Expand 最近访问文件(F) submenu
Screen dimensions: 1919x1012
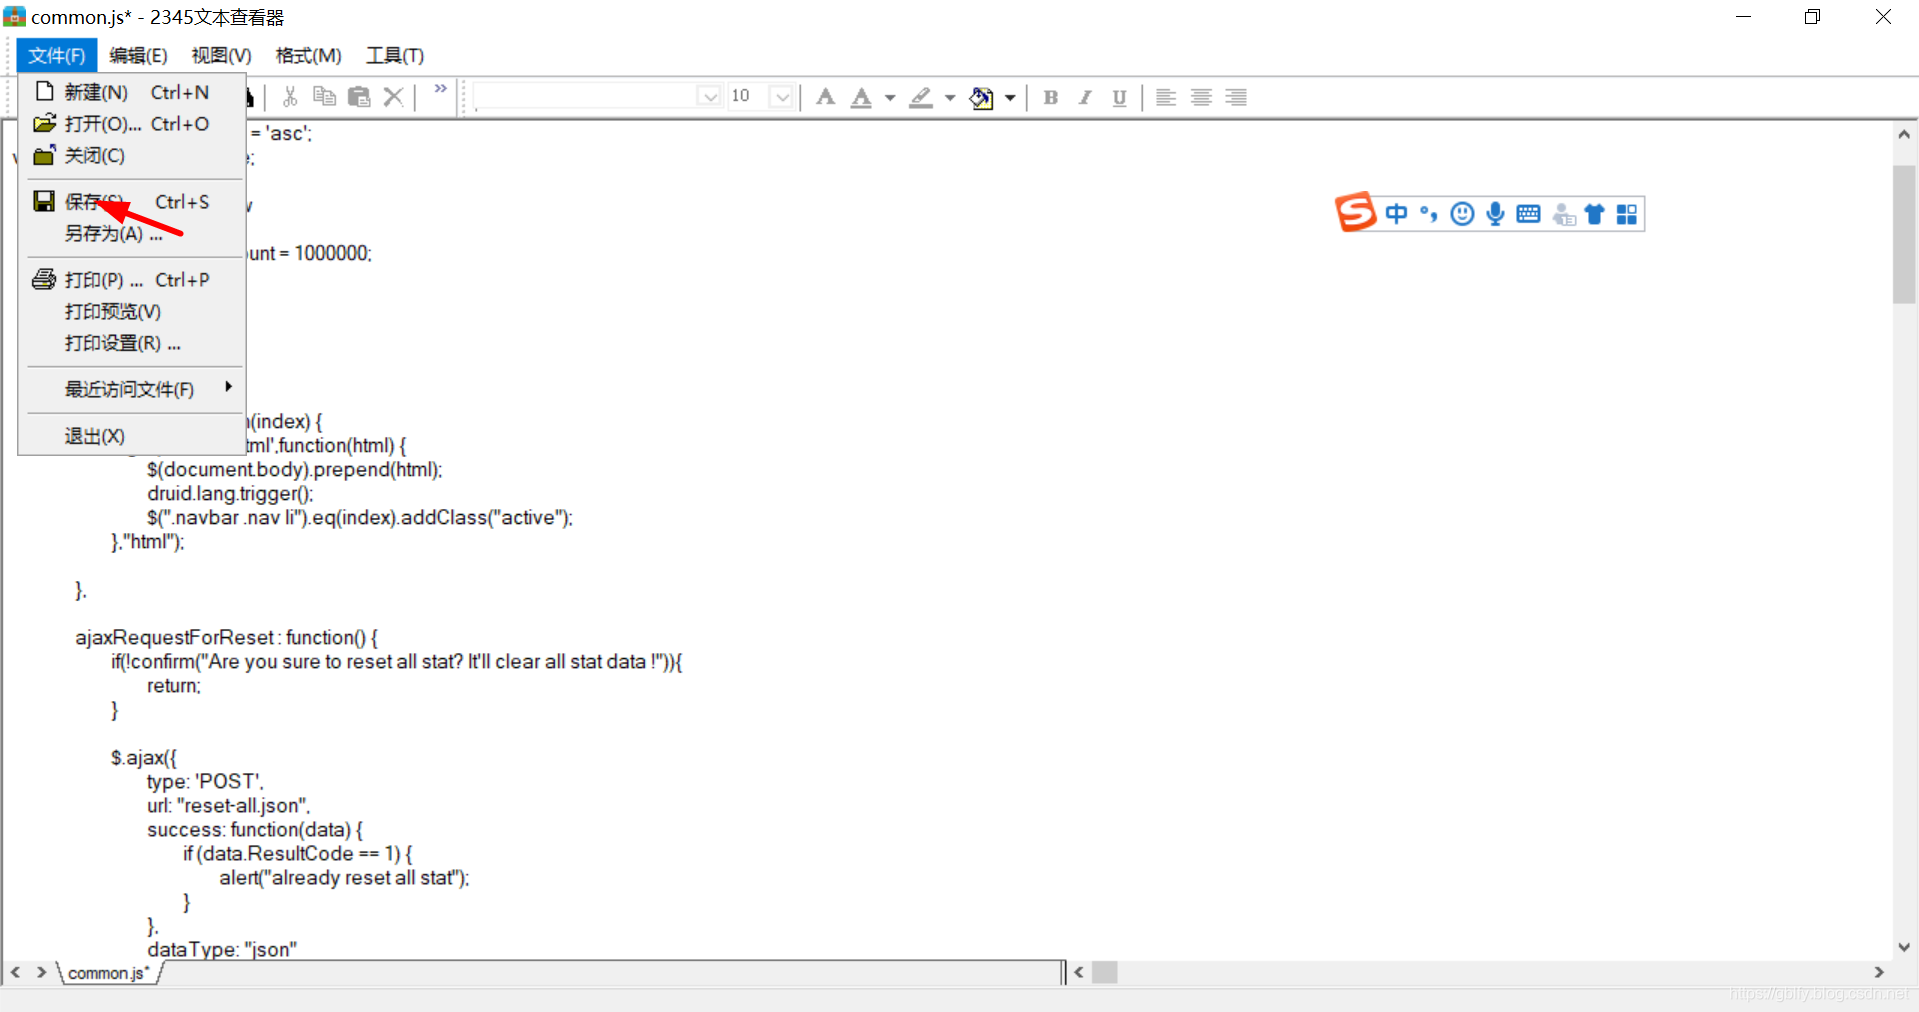132,389
